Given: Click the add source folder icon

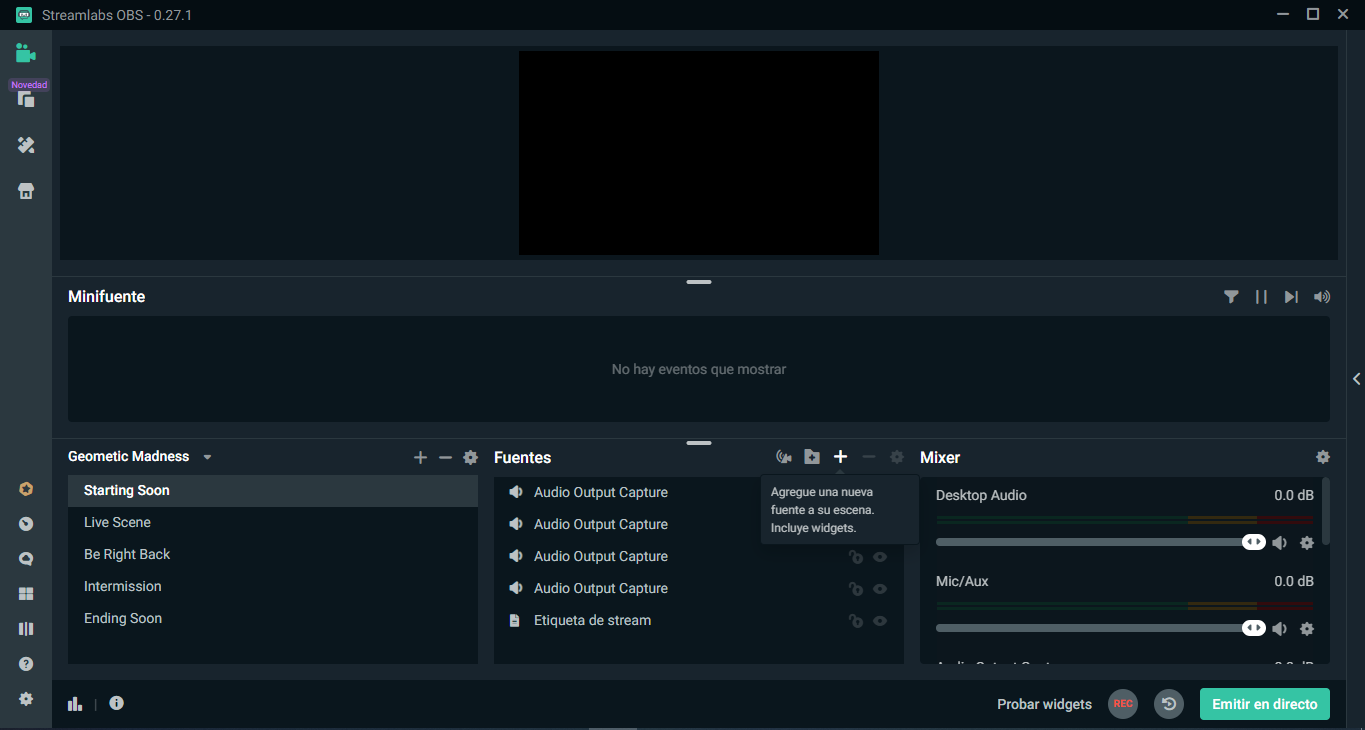Looking at the screenshot, I should click(x=812, y=457).
